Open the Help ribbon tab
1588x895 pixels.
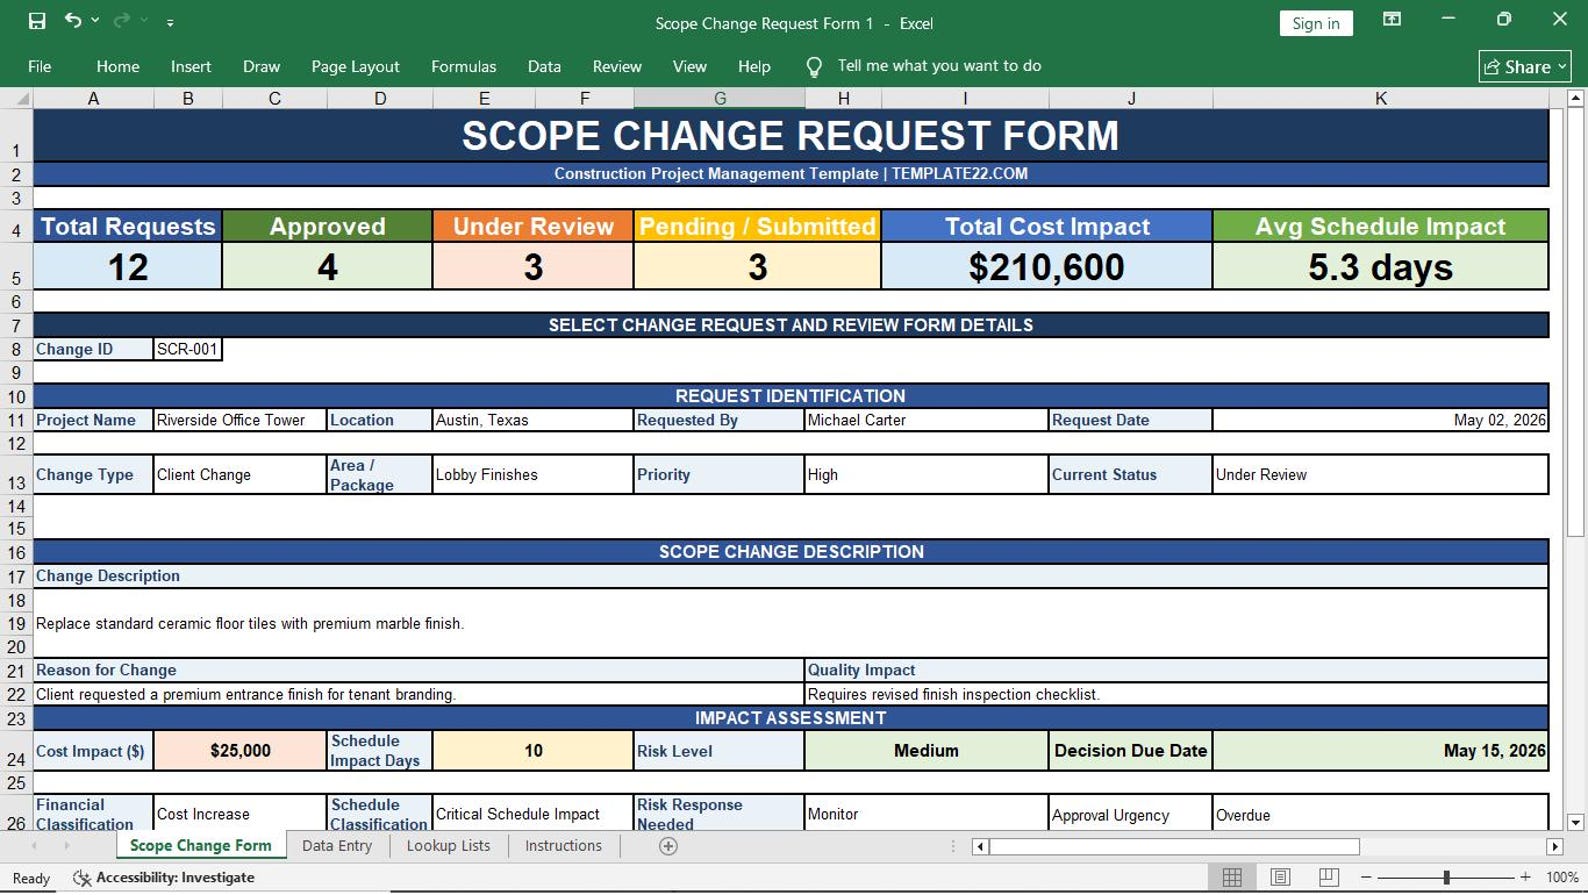[754, 66]
